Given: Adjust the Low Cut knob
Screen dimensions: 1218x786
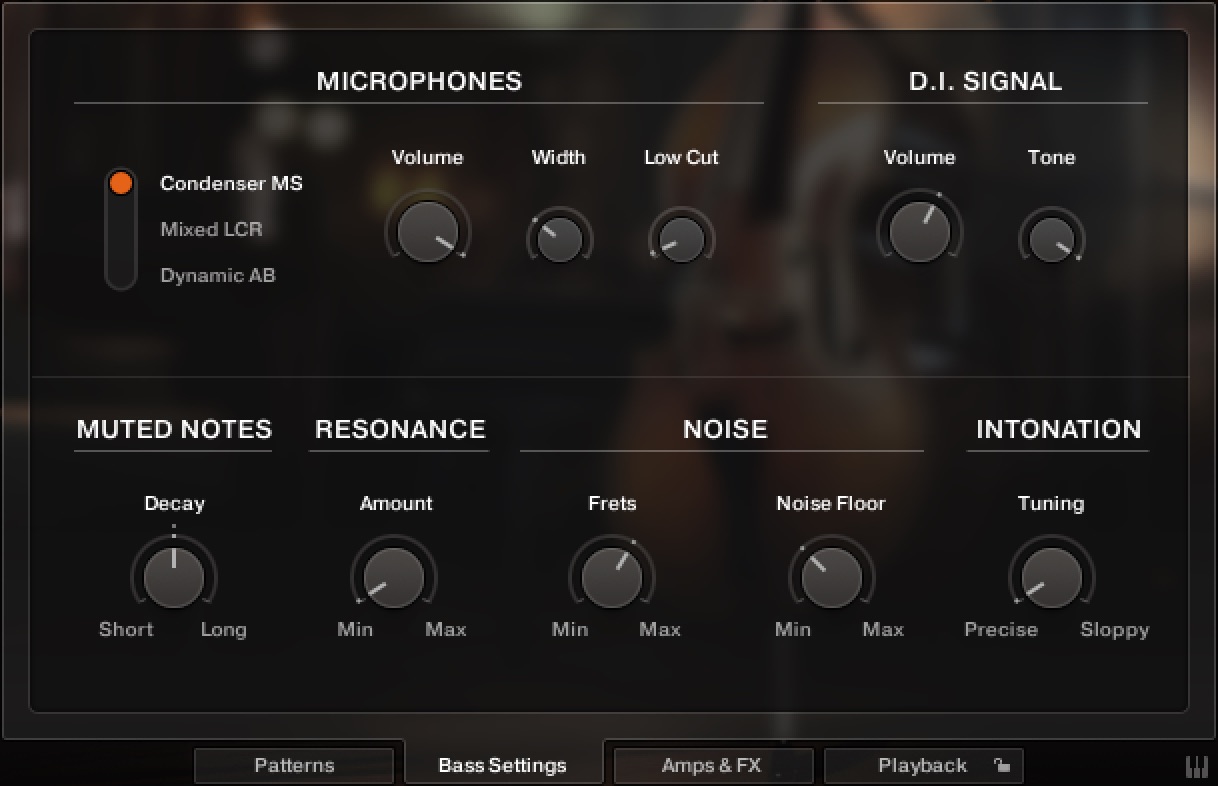Looking at the screenshot, I should click(681, 237).
